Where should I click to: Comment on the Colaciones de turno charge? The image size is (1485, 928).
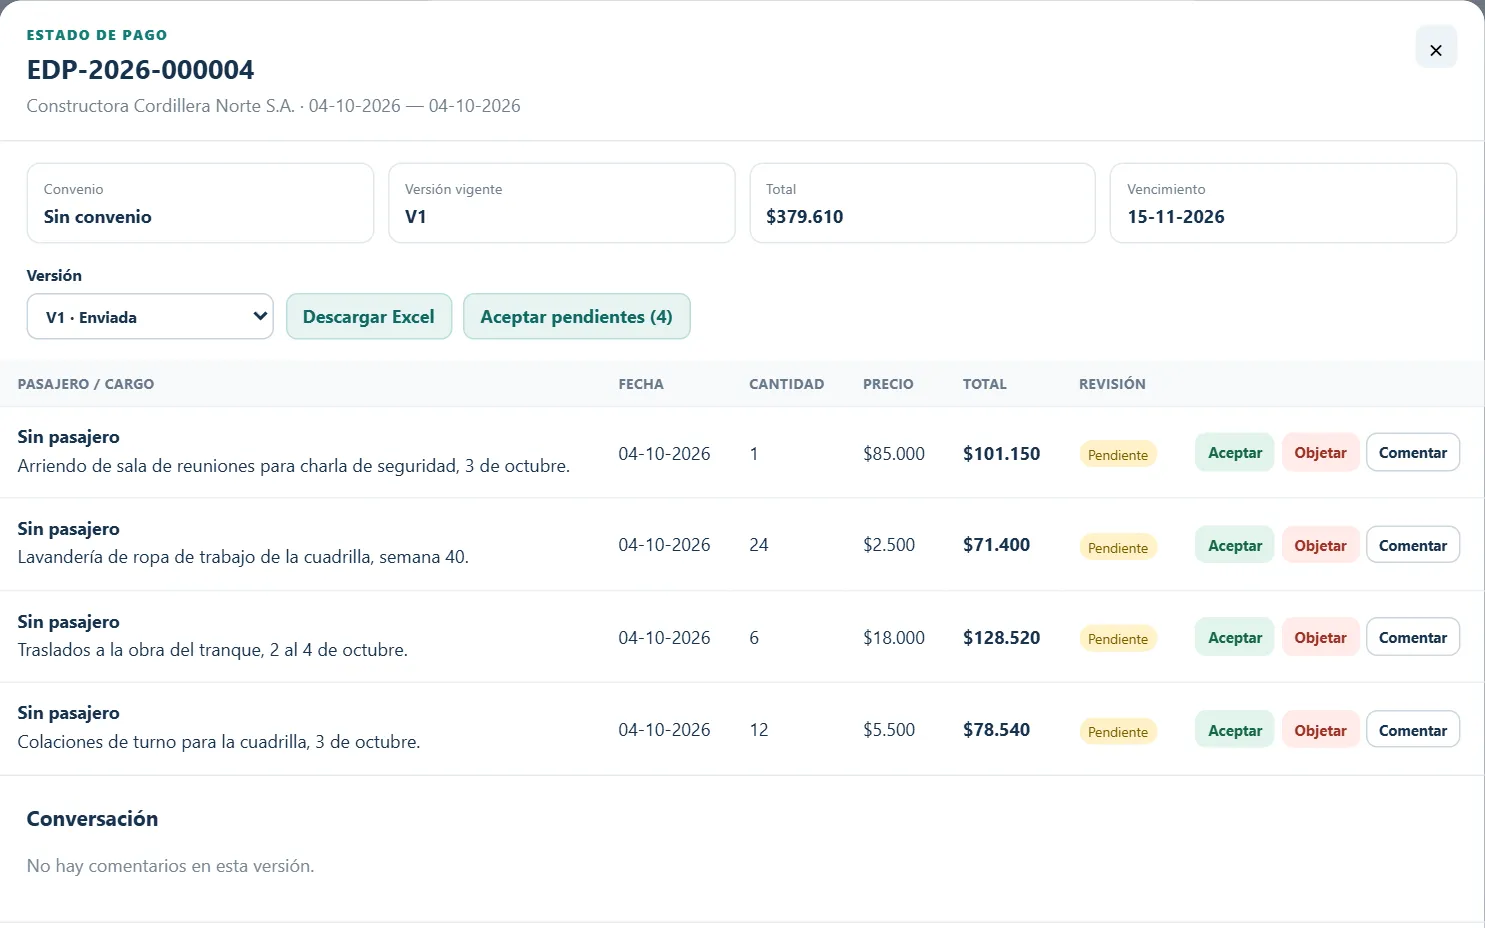coord(1413,730)
